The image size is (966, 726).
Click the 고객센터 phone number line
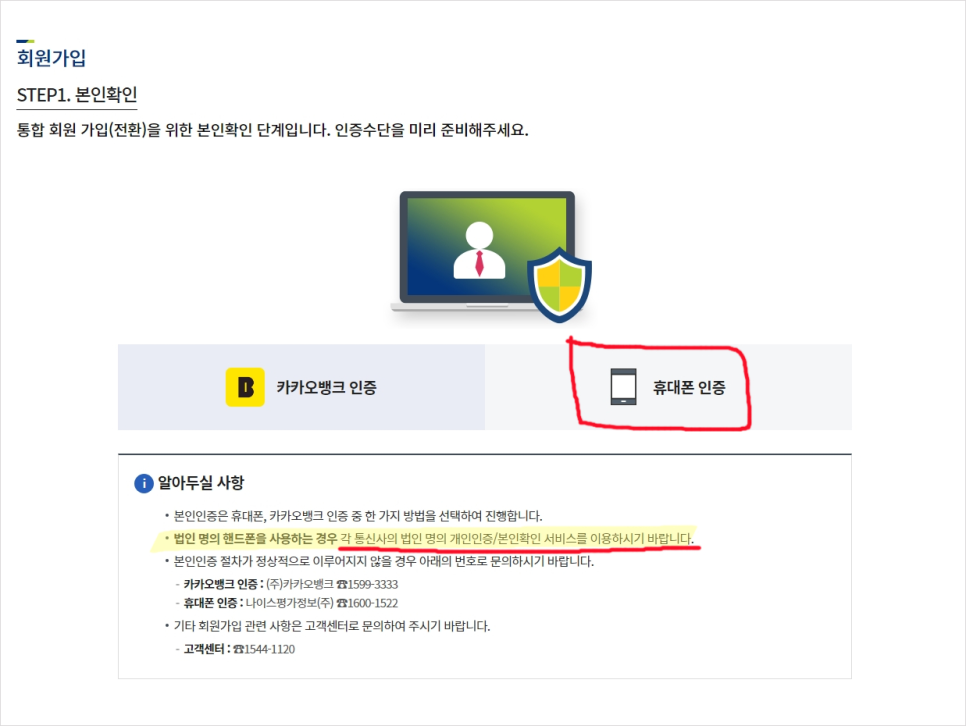tap(239, 650)
